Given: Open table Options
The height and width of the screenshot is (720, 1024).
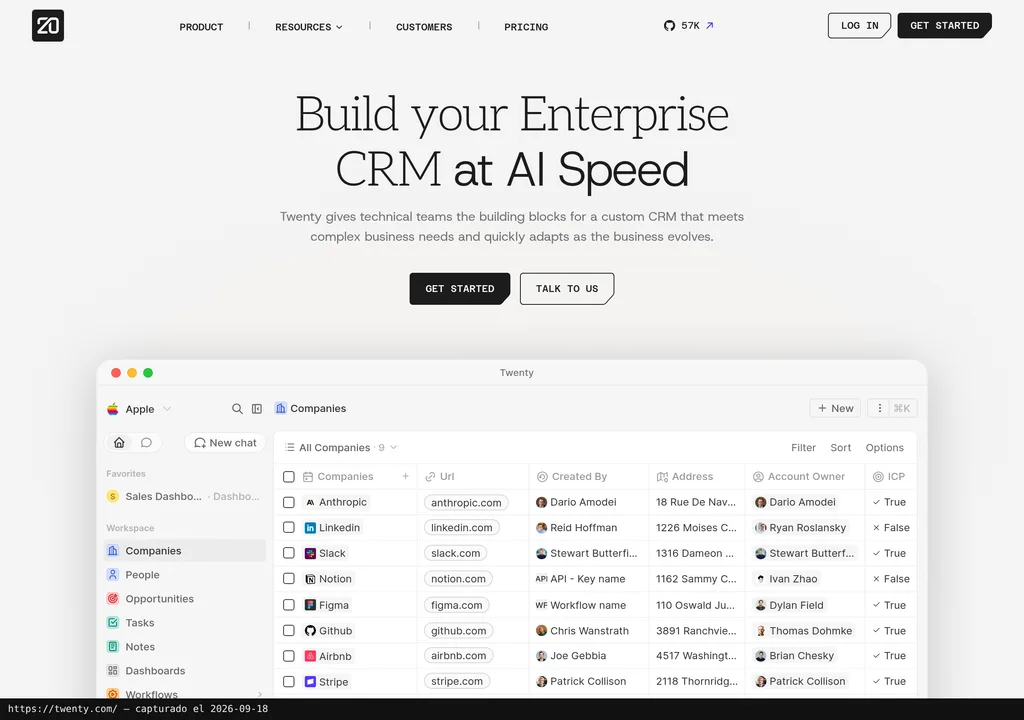Looking at the screenshot, I should (x=884, y=448).
